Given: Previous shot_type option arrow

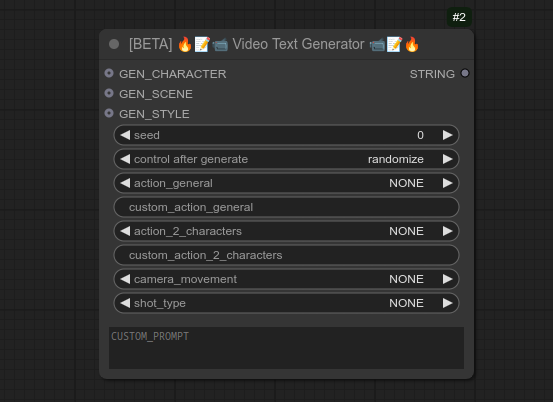Looking at the screenshot, I should 125,303.
